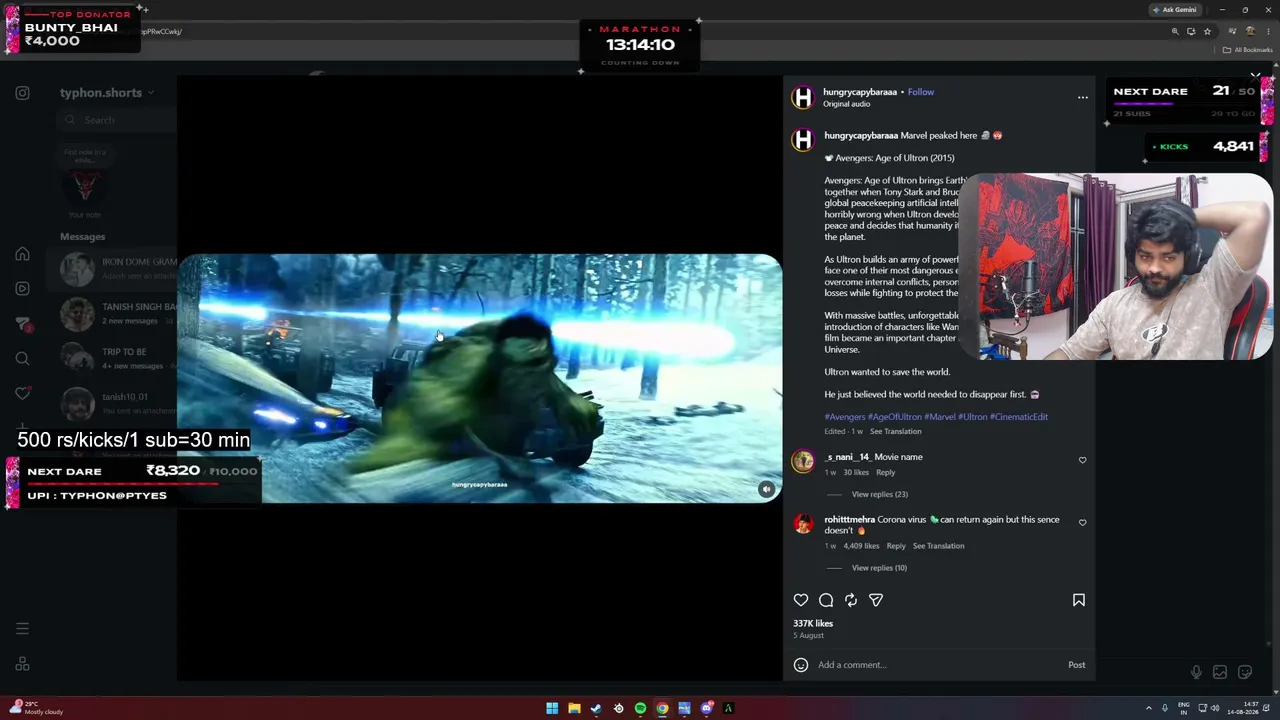Like the comment by _s_nani_14_

[1082, 460]
